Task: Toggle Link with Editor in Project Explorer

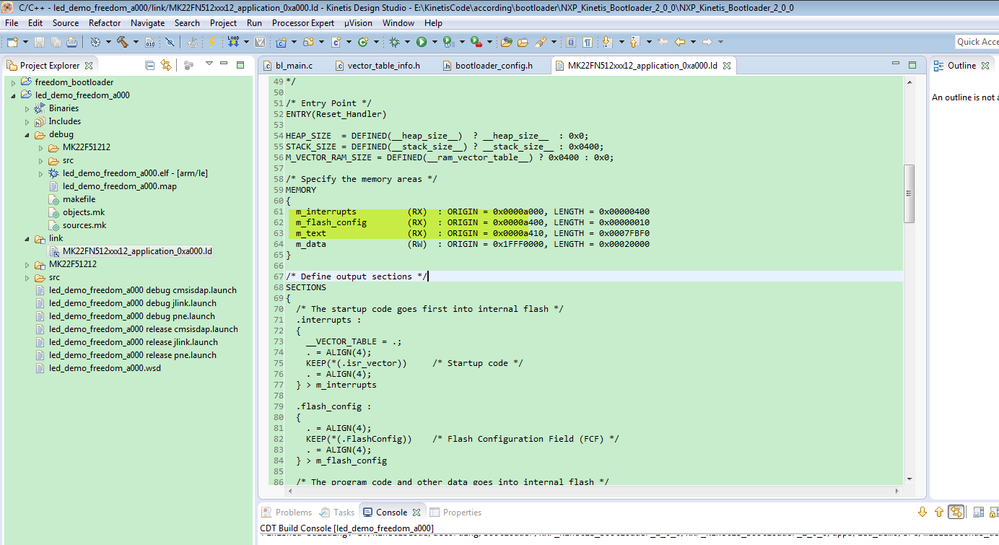Action: pyautogui.click(x=166, y=65)
